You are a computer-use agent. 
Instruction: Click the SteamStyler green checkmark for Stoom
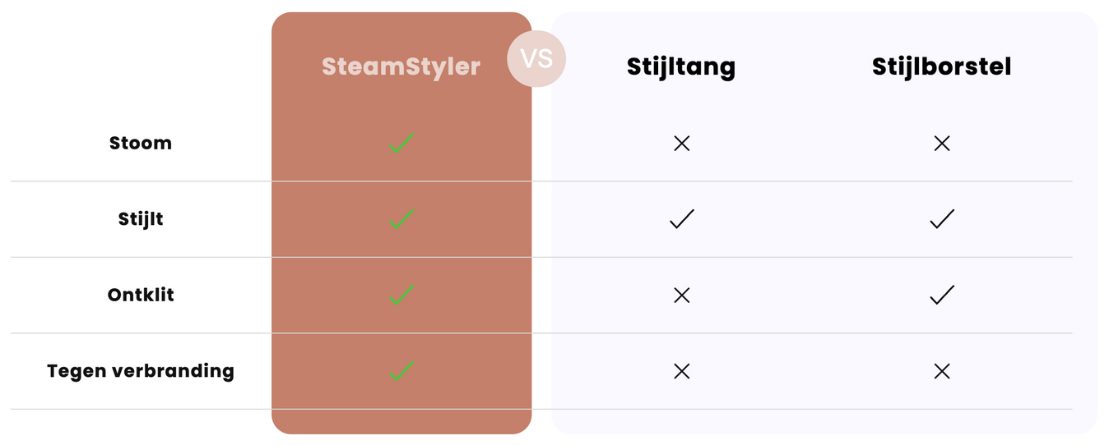pyautogui.click(x=401, y=143)
